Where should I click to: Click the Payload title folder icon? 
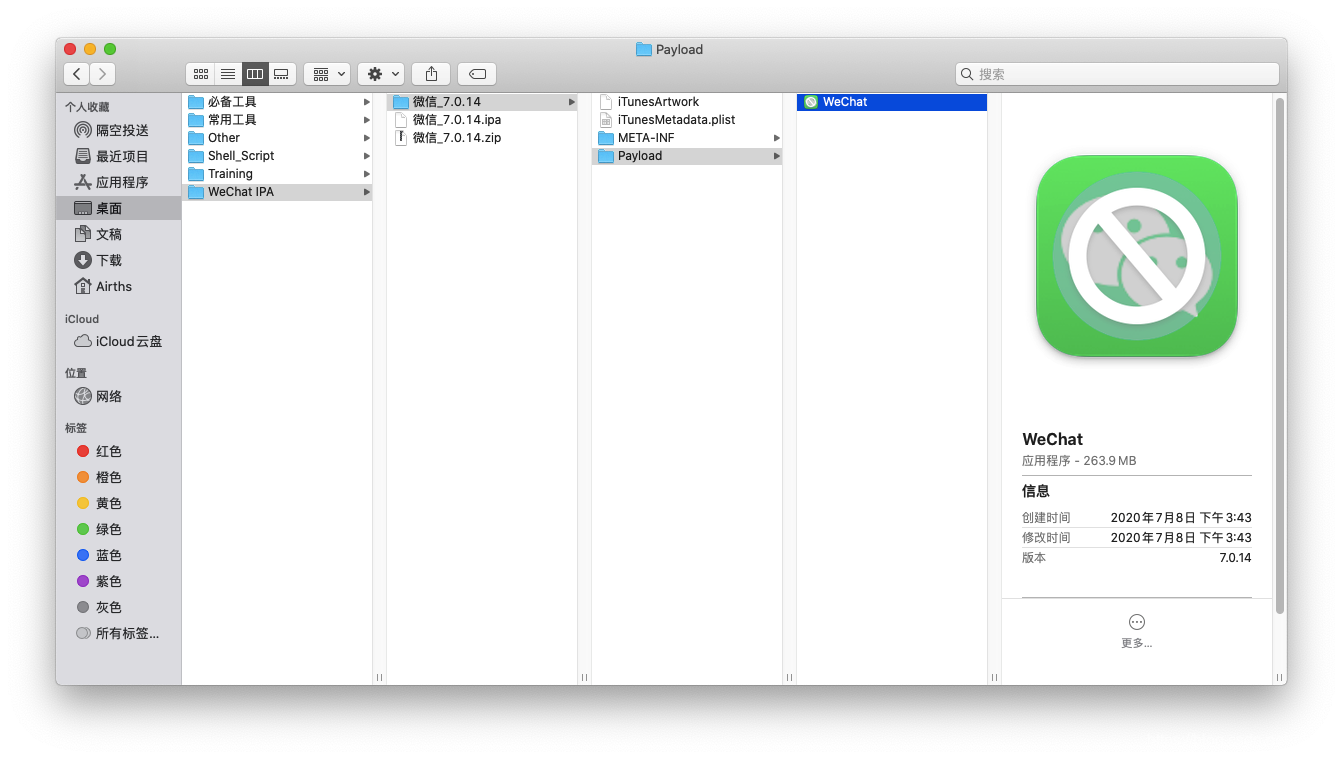[644, 49]
